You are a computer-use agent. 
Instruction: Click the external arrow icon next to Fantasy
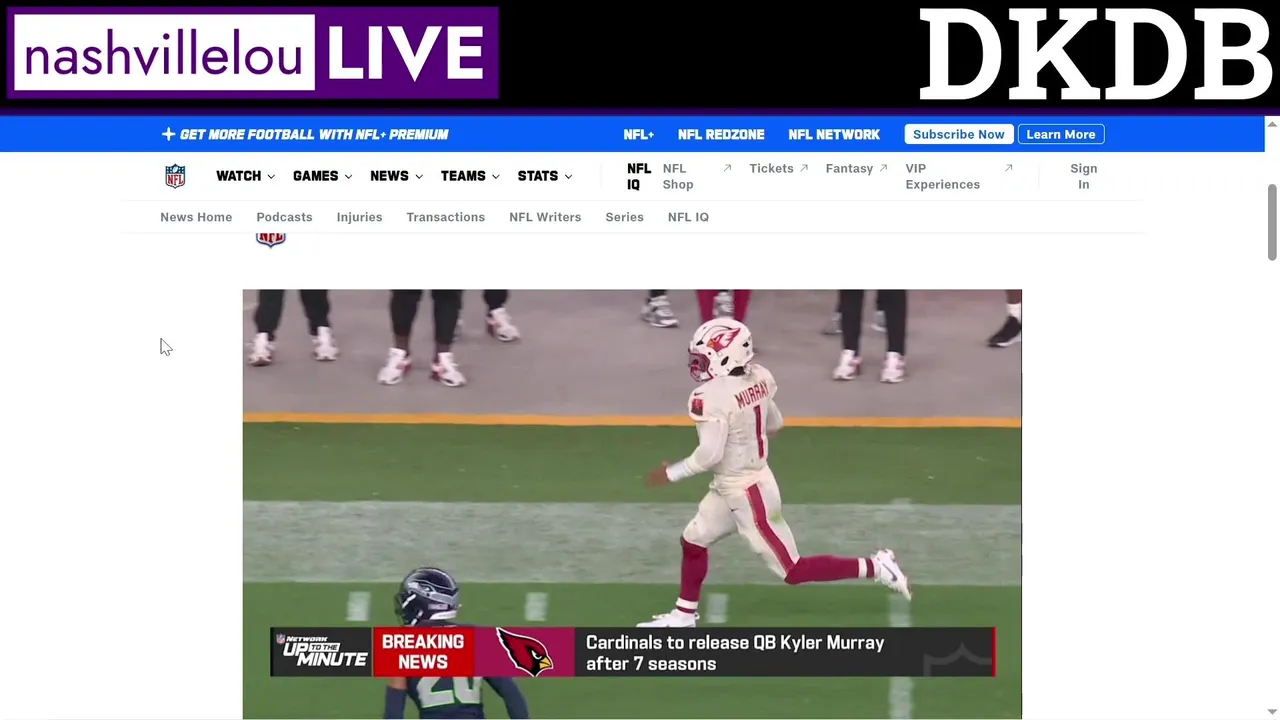[884, 168]
